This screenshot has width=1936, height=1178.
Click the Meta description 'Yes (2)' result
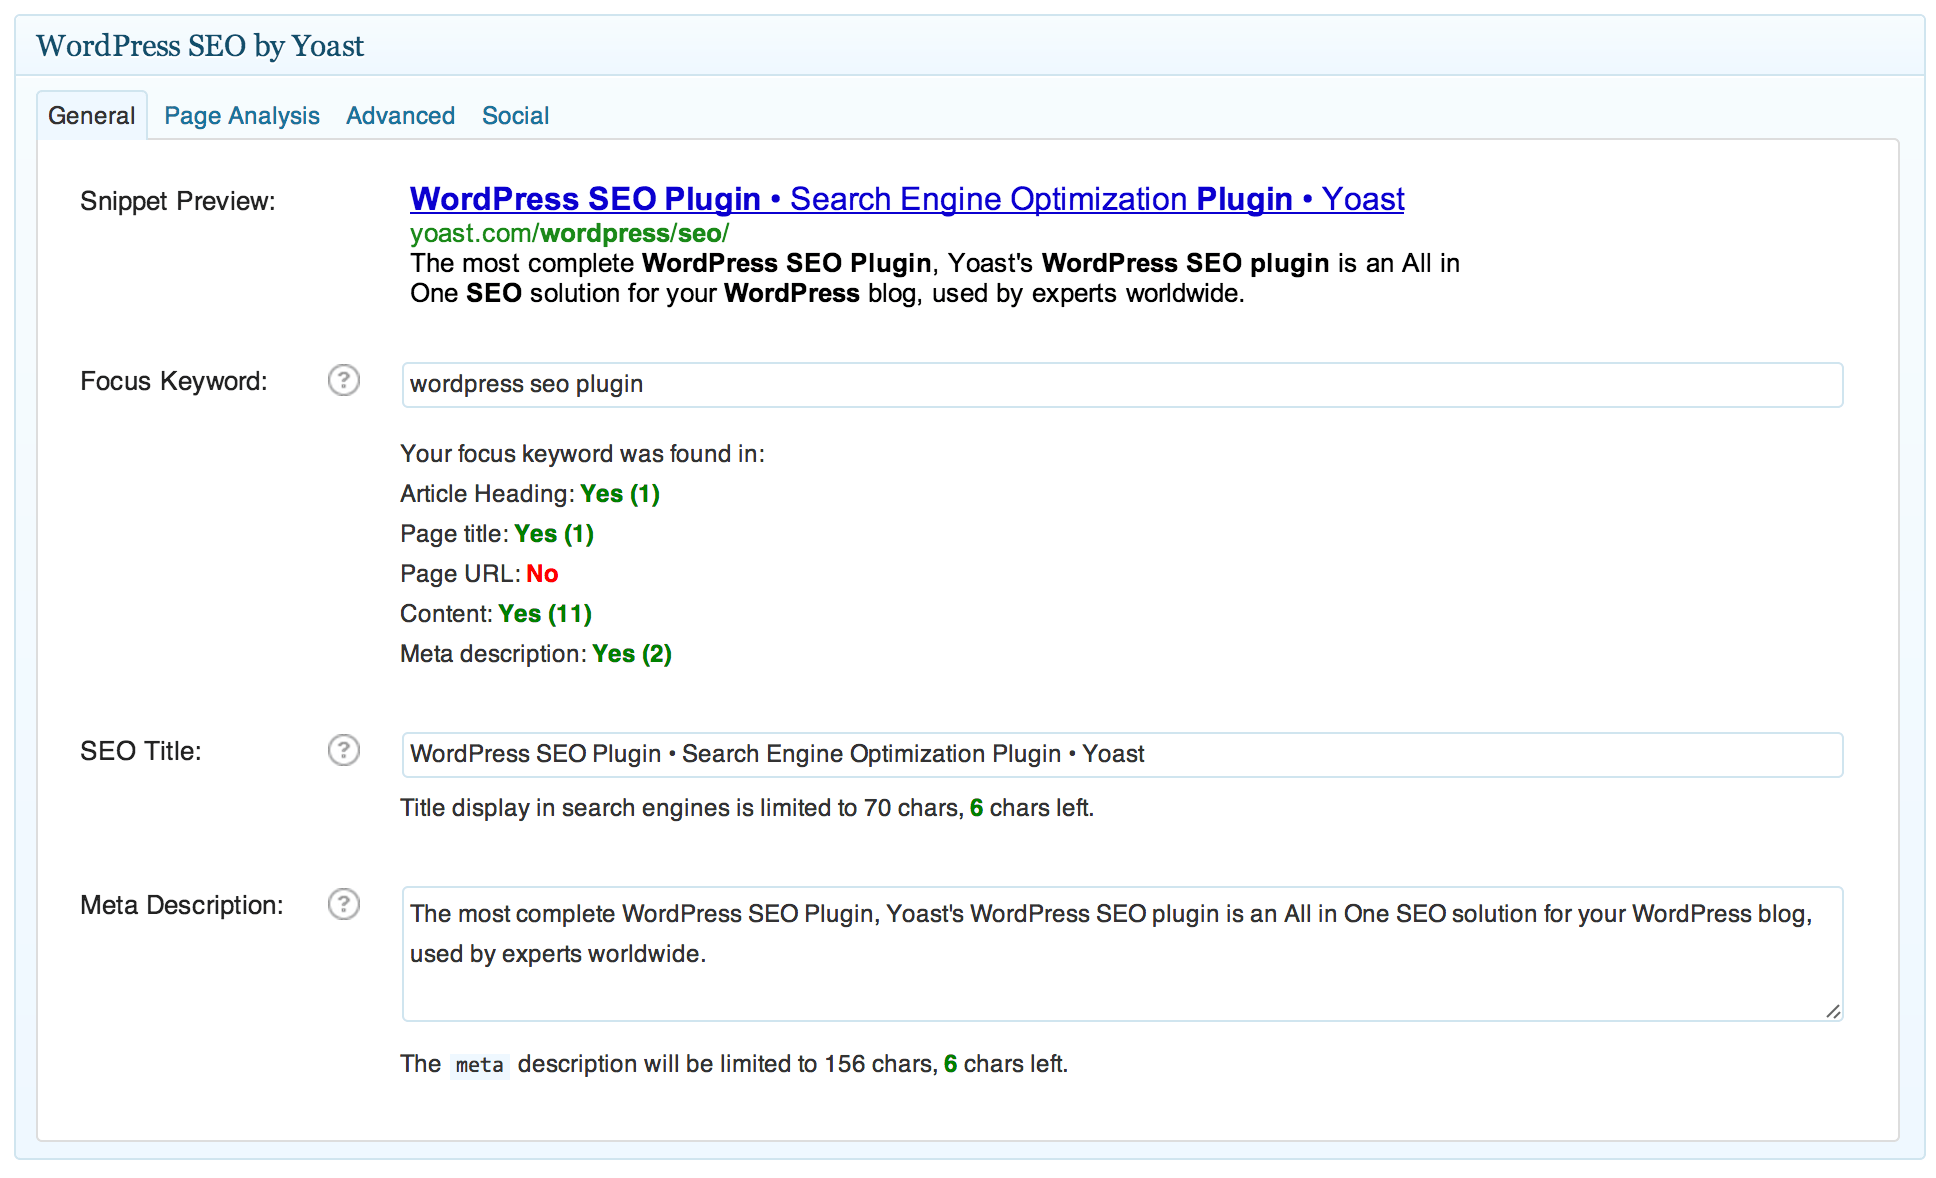coord(631,653)
